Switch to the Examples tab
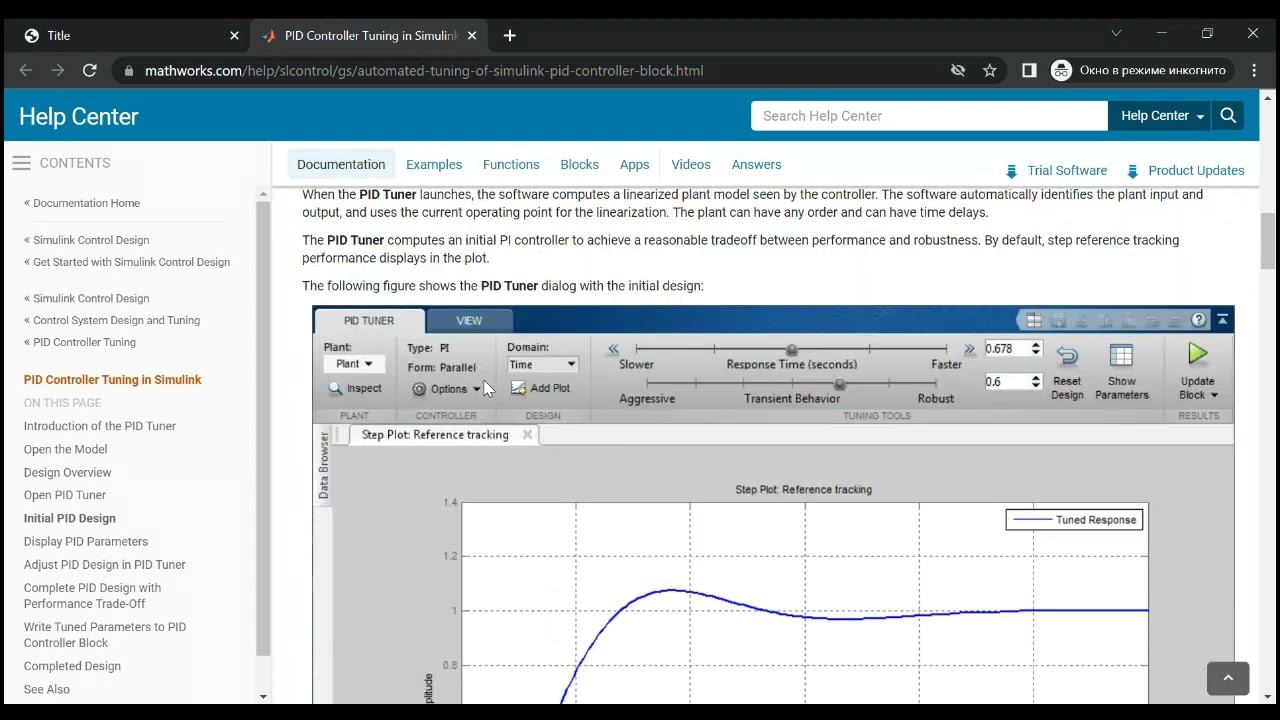This screenshot has height=720, width=1280. point(434,164)
